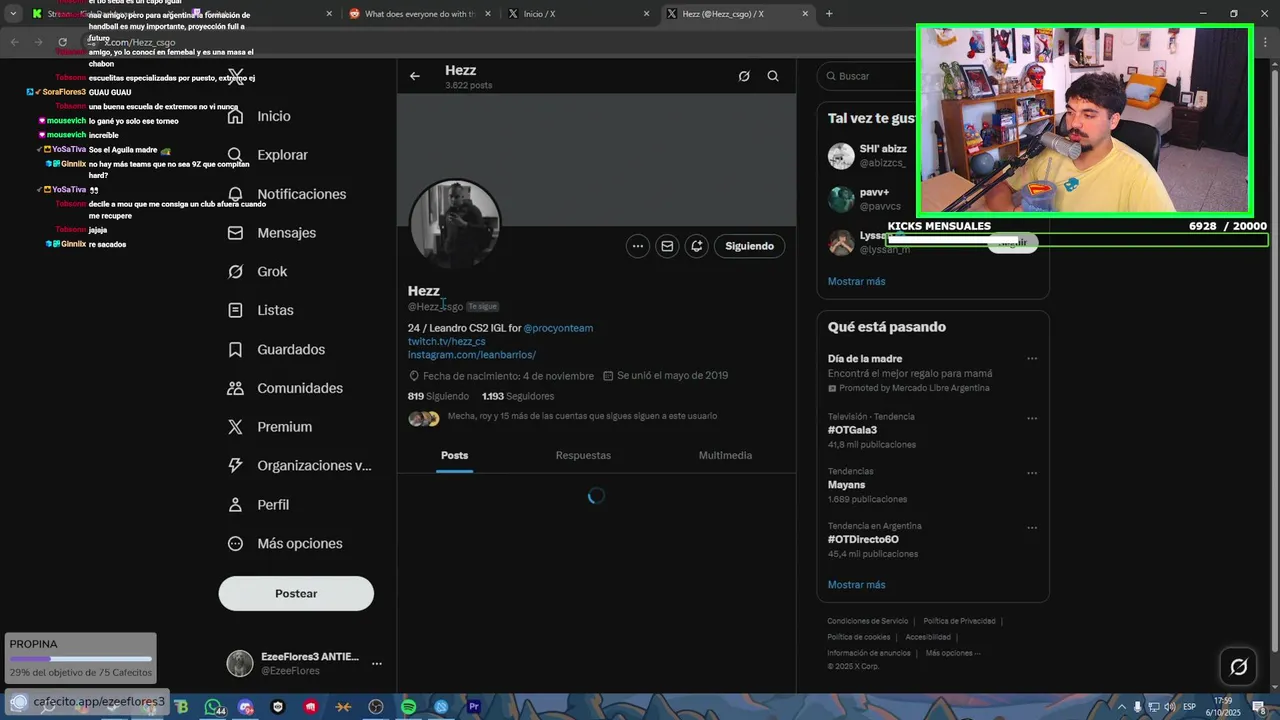Viewport: 1280px width, 720px height.
Task: Search within the Hezz profile posts
Action: [x=773, y=76]
